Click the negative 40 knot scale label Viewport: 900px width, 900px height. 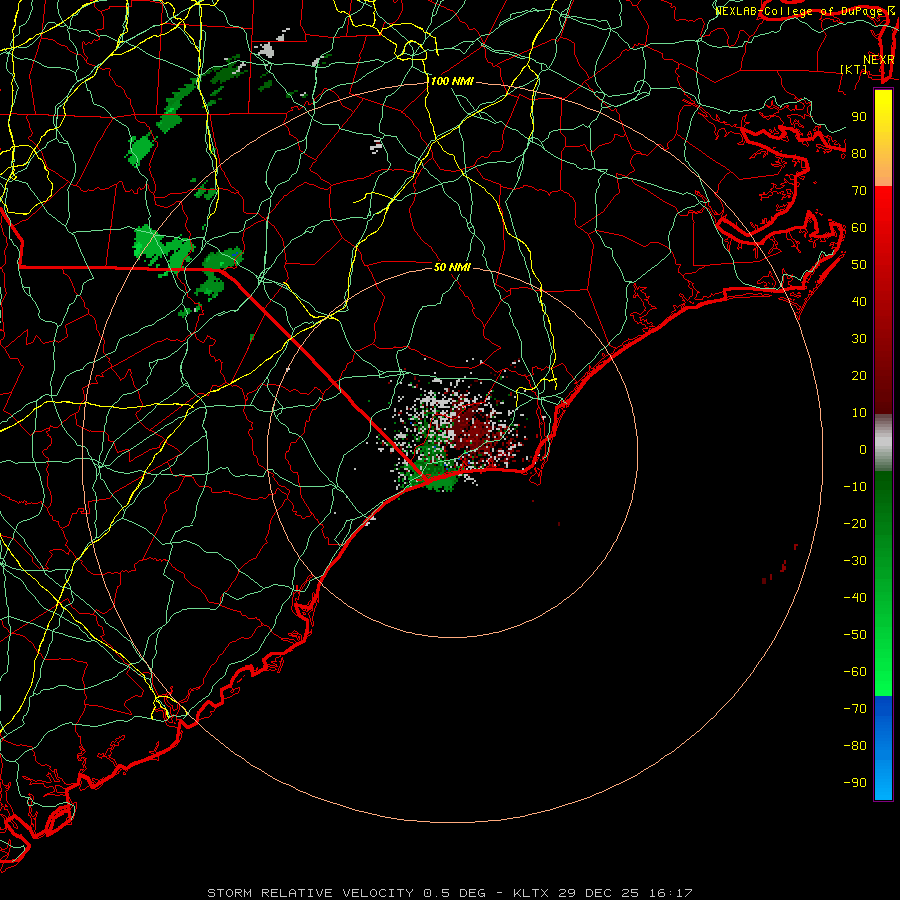pos(855,598)
